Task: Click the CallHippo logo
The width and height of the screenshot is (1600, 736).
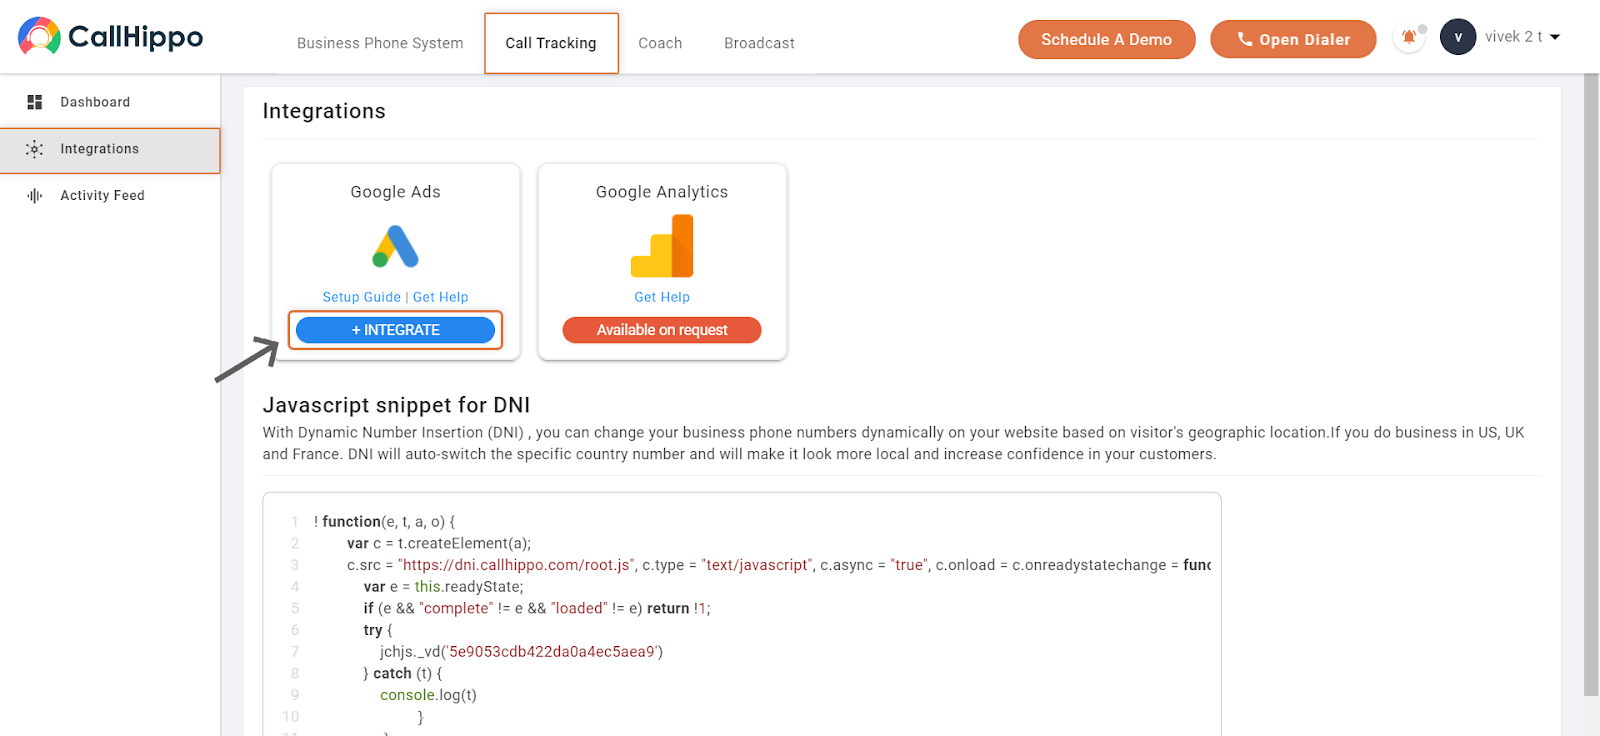Action: click(x=110, y=37)
